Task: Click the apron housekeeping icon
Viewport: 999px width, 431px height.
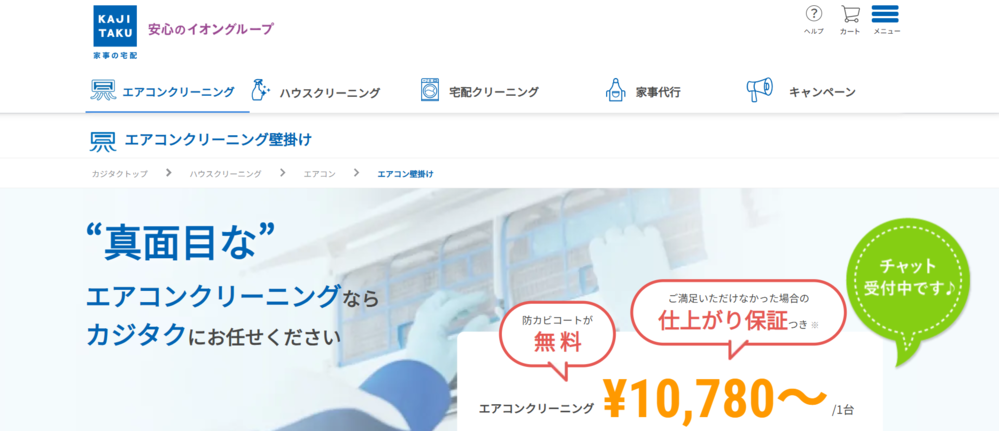Action: [614, 91]
